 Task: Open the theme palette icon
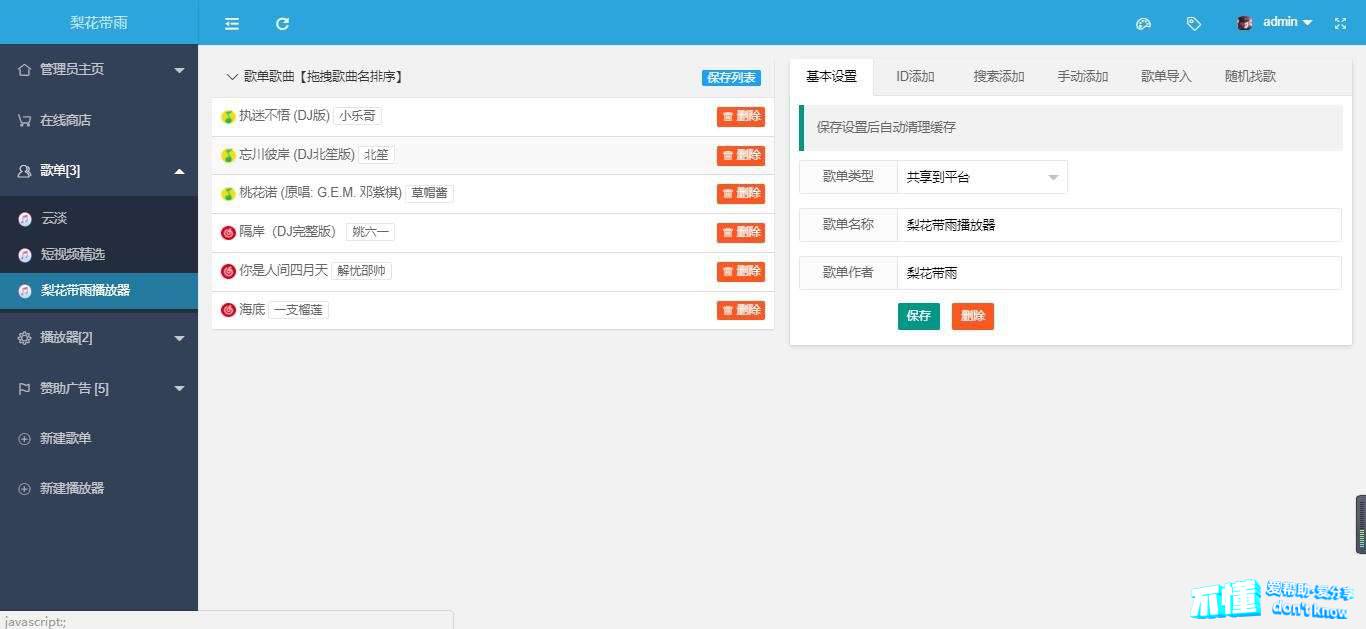point(1144,23)
